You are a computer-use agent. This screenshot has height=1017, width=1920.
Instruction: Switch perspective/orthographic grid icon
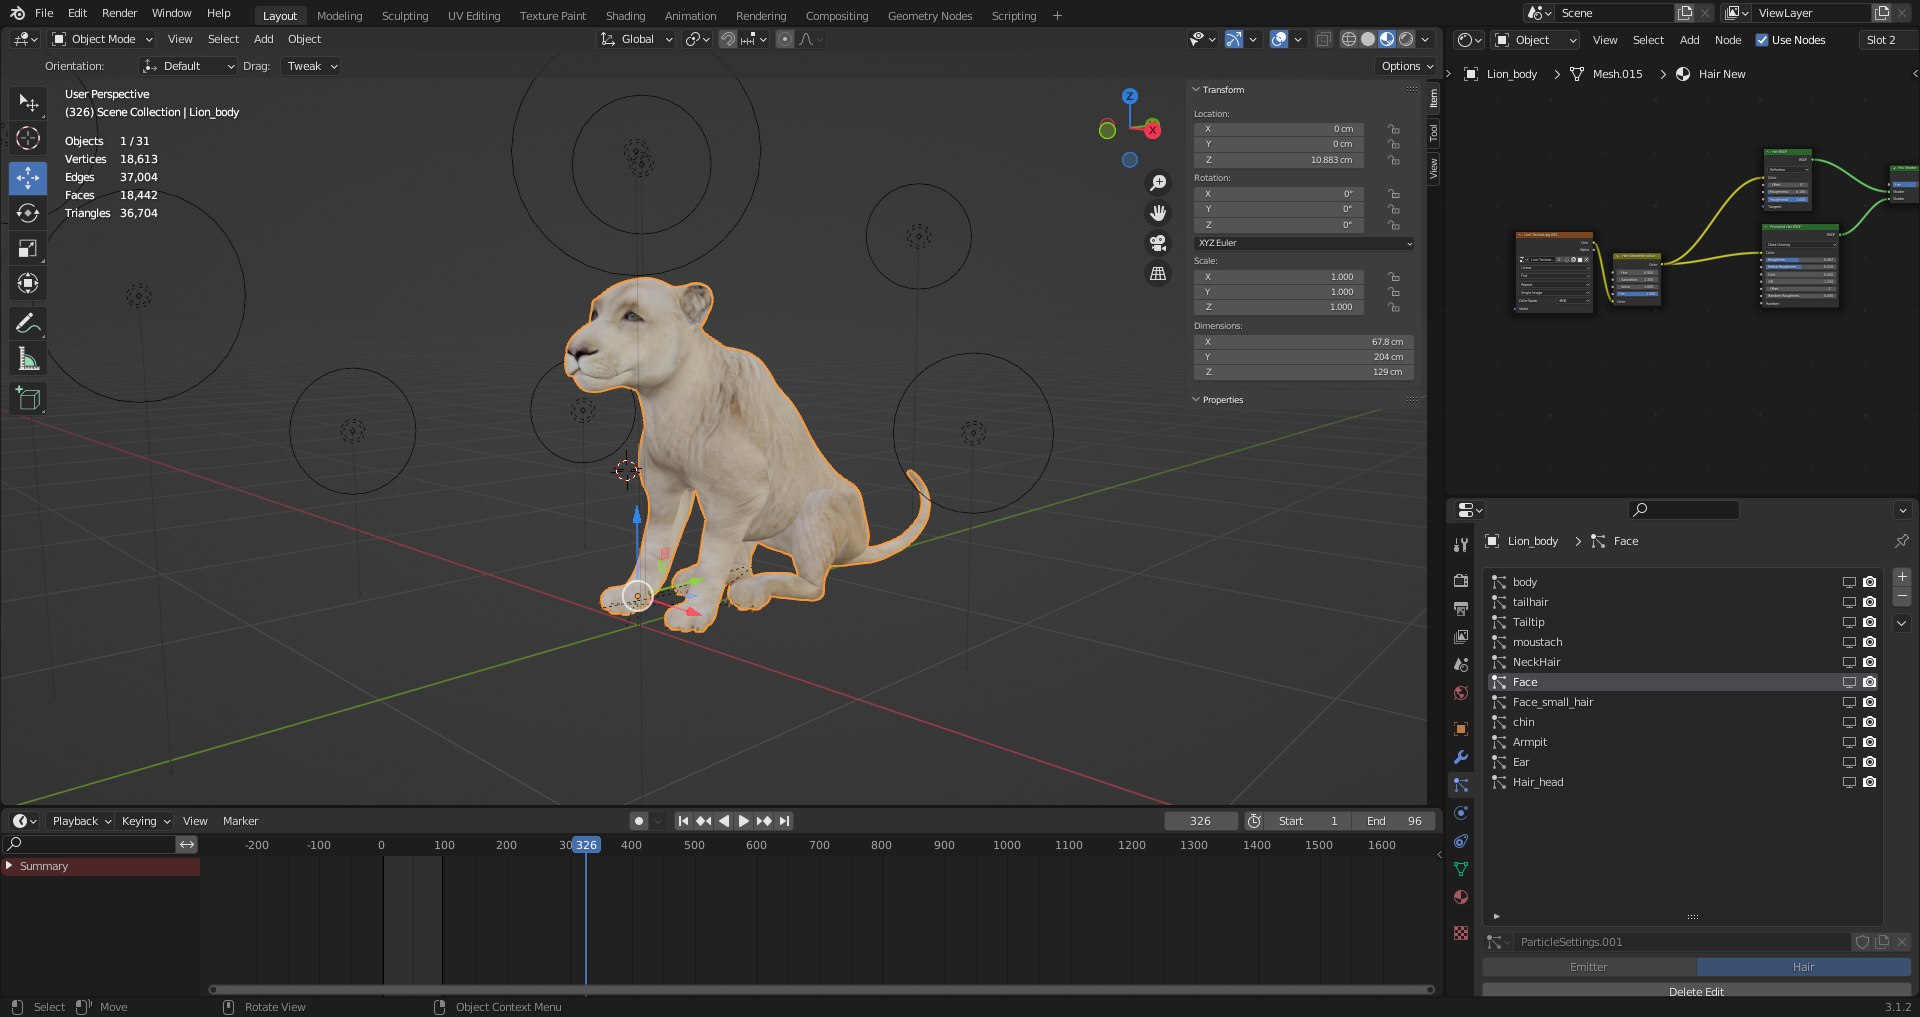tap(1158, 273)
